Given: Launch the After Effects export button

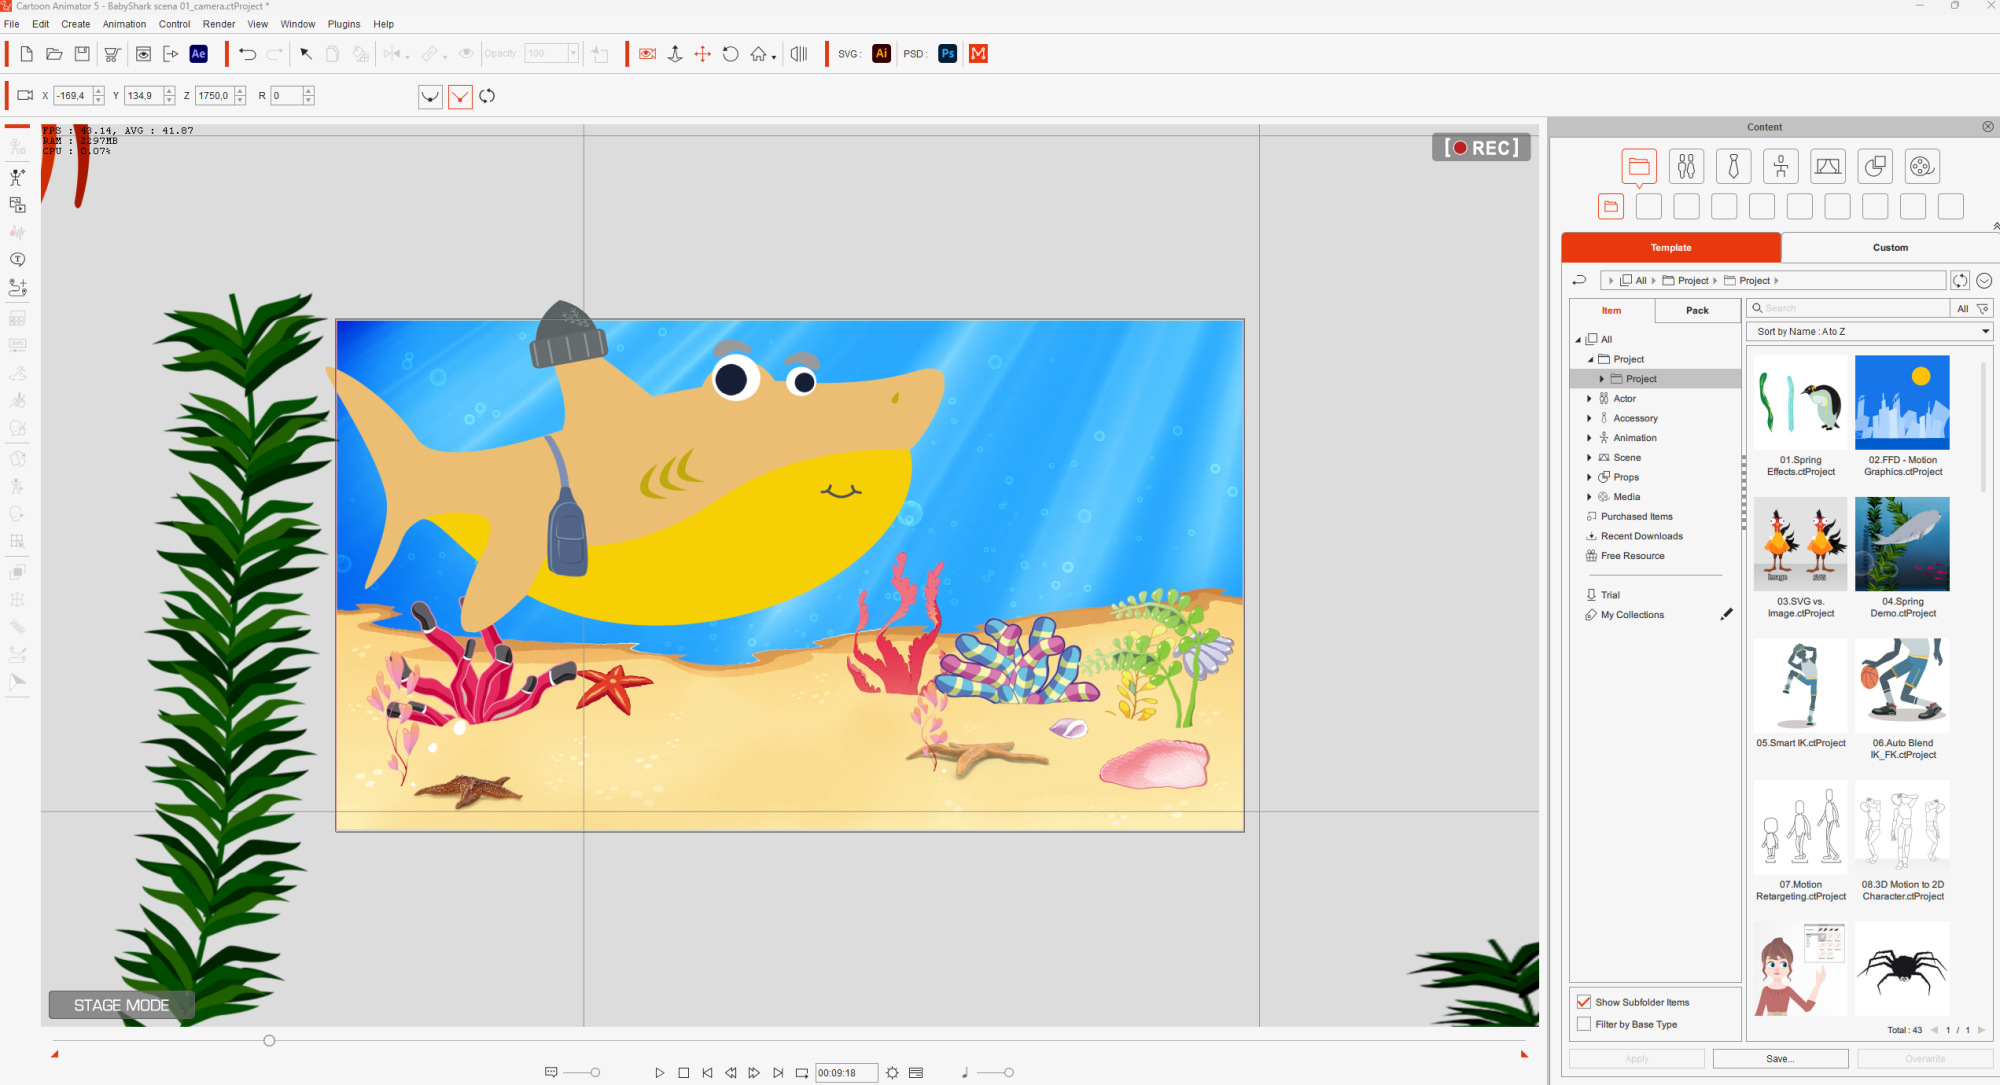Looking at the screenshot, I should [199, 54].
